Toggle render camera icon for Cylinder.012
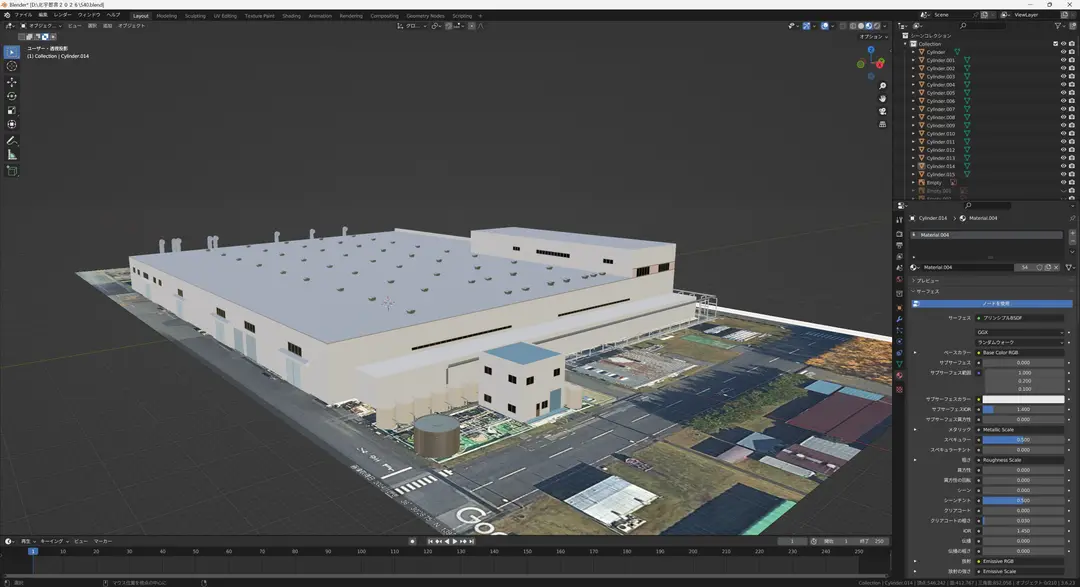The height and width of the screenshot is (587, 1080). point(1072,150)
